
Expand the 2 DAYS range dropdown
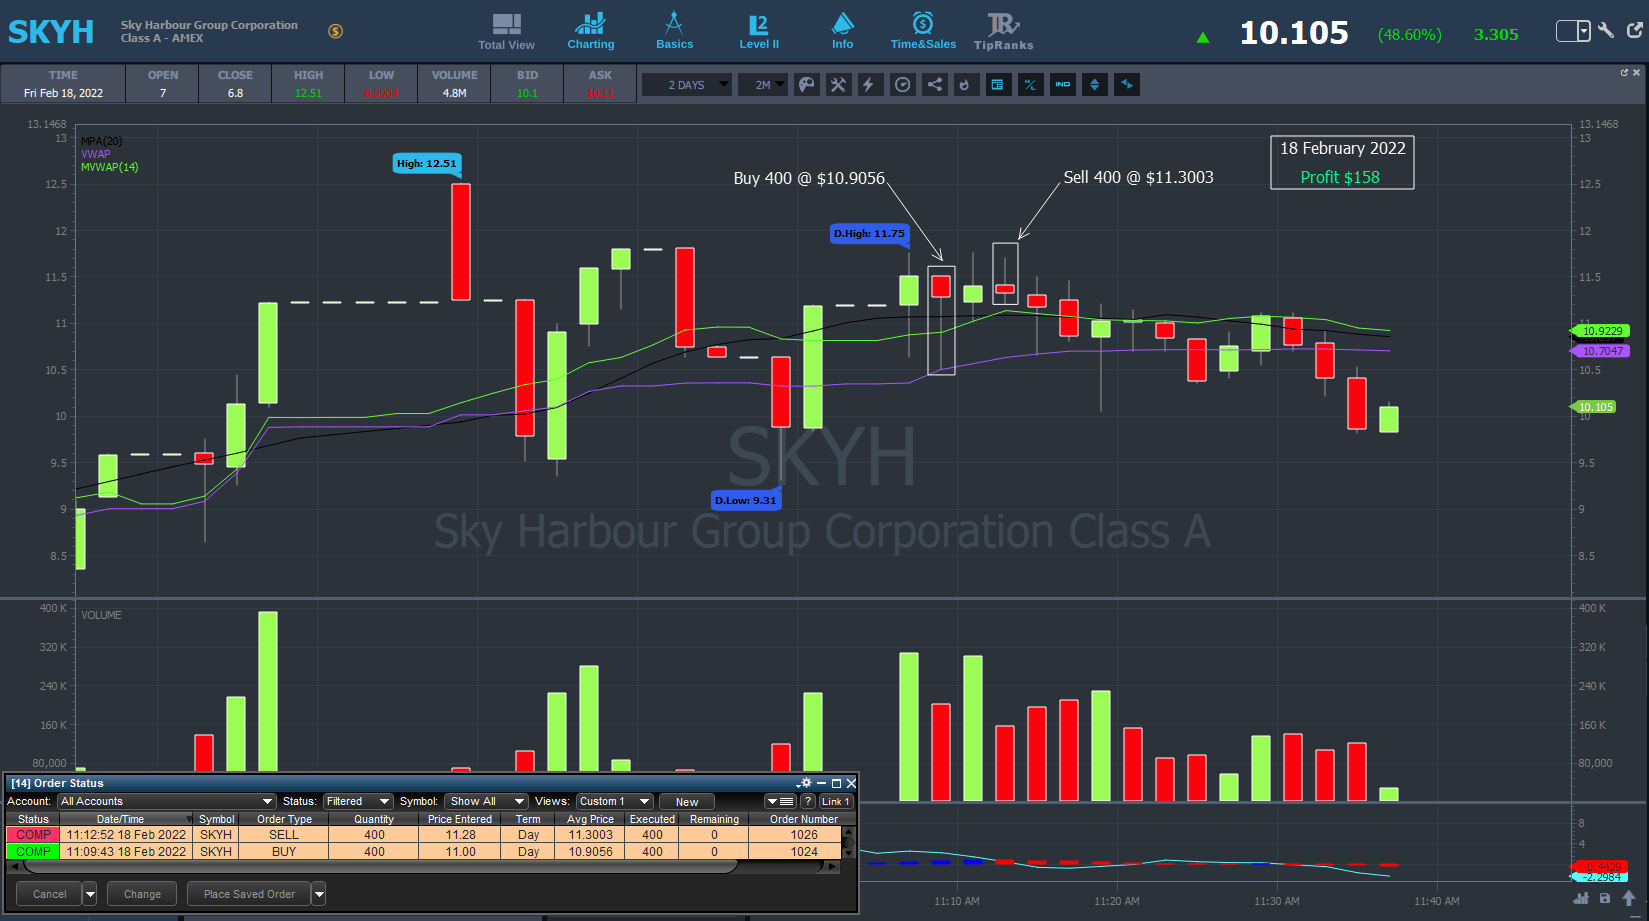coord(686,85)
